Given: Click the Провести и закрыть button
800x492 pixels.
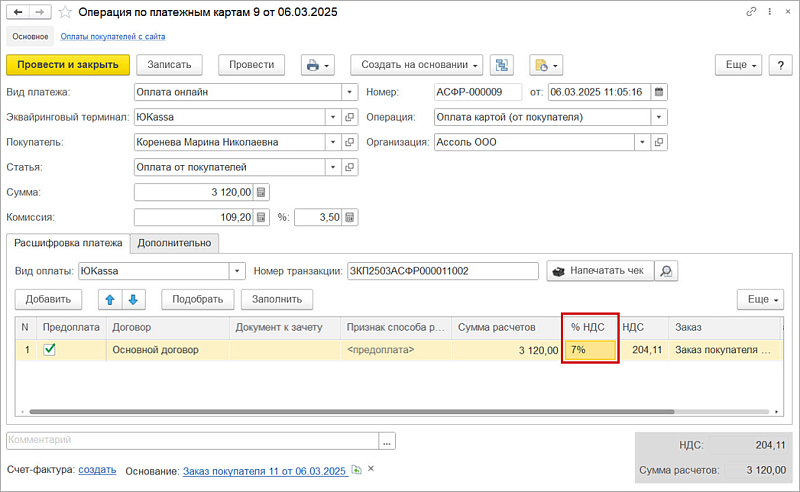Looking at the screenshot, I should 68,65.
